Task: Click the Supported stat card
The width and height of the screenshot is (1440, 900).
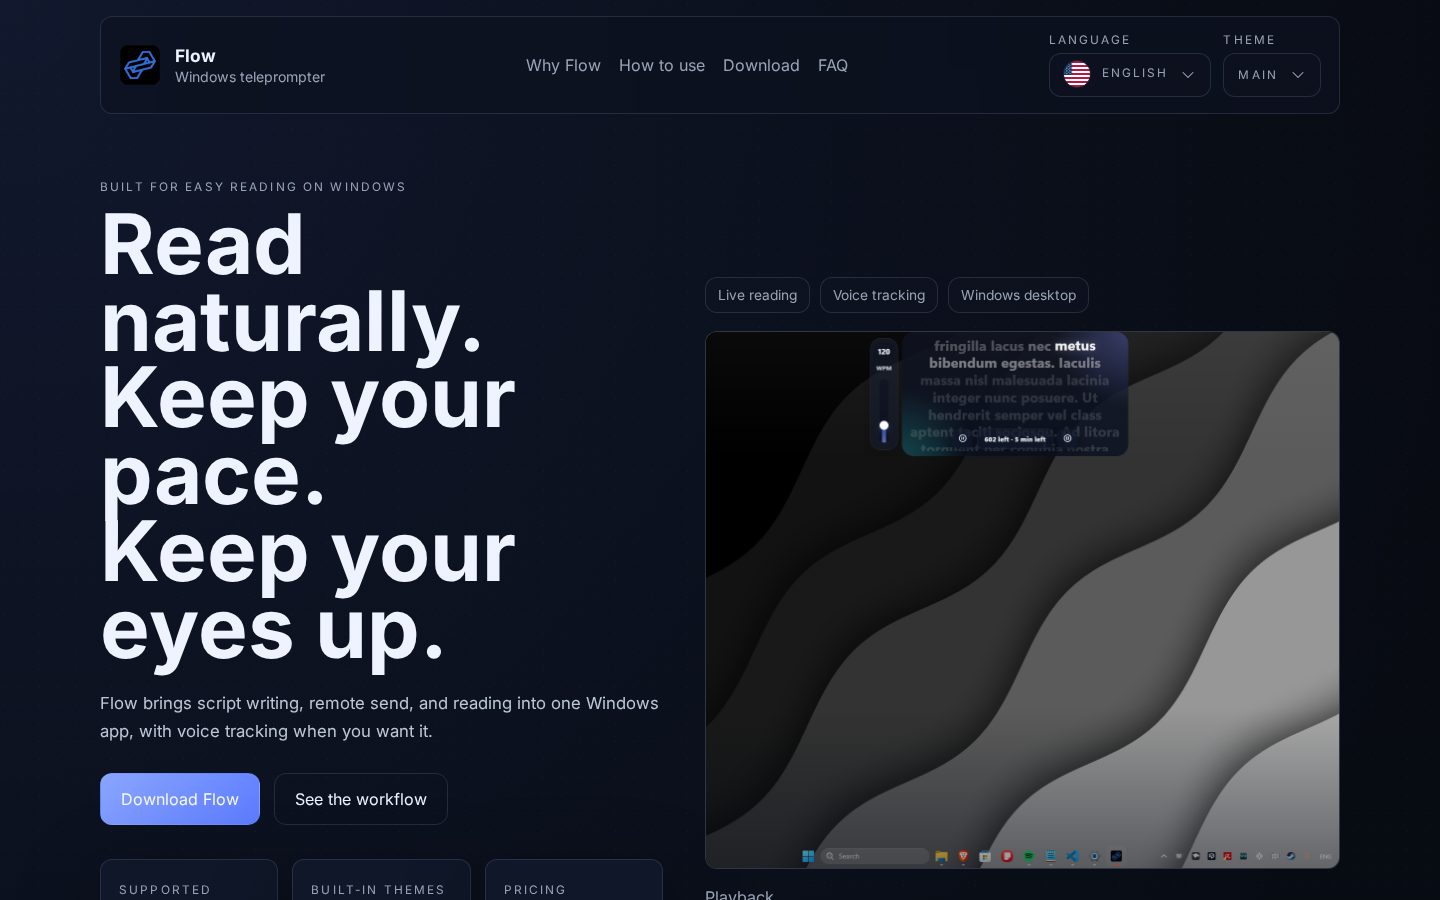Action: tap(189, 880)
